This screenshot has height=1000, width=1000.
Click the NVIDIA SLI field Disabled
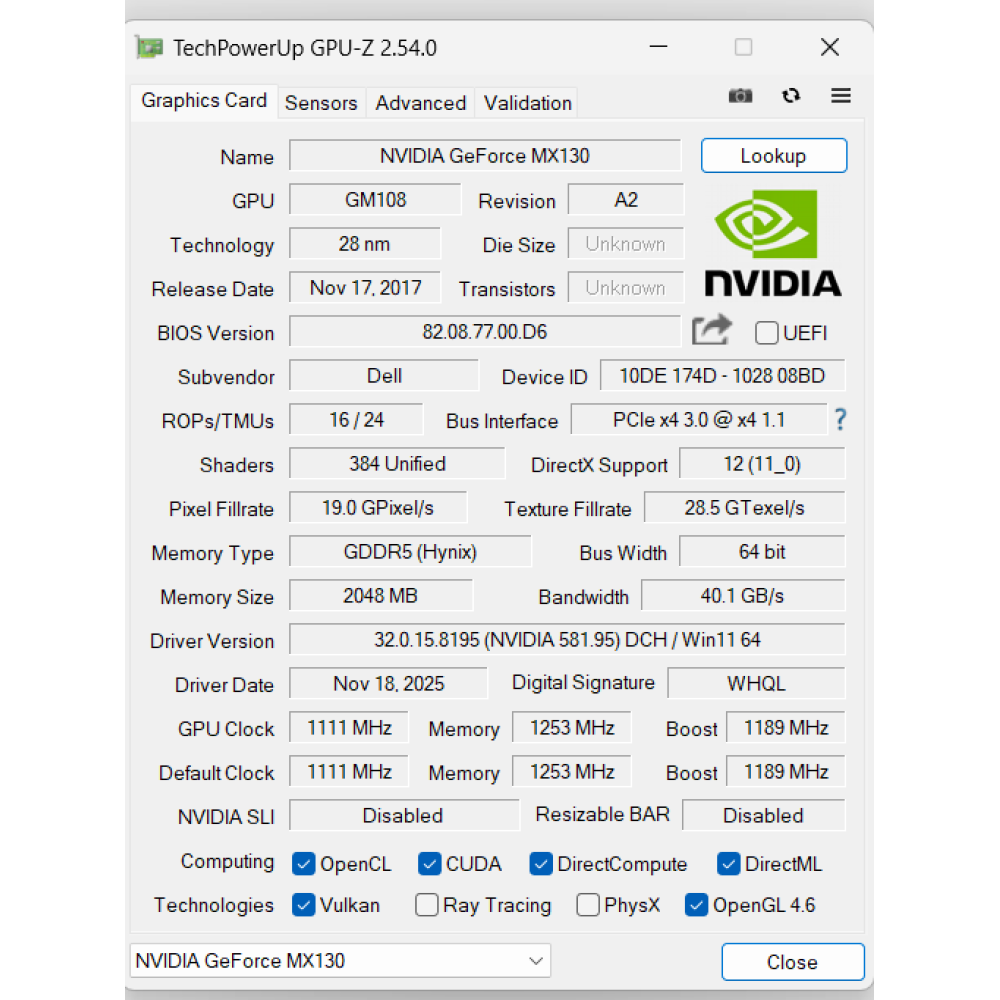(x=404, y=816)
